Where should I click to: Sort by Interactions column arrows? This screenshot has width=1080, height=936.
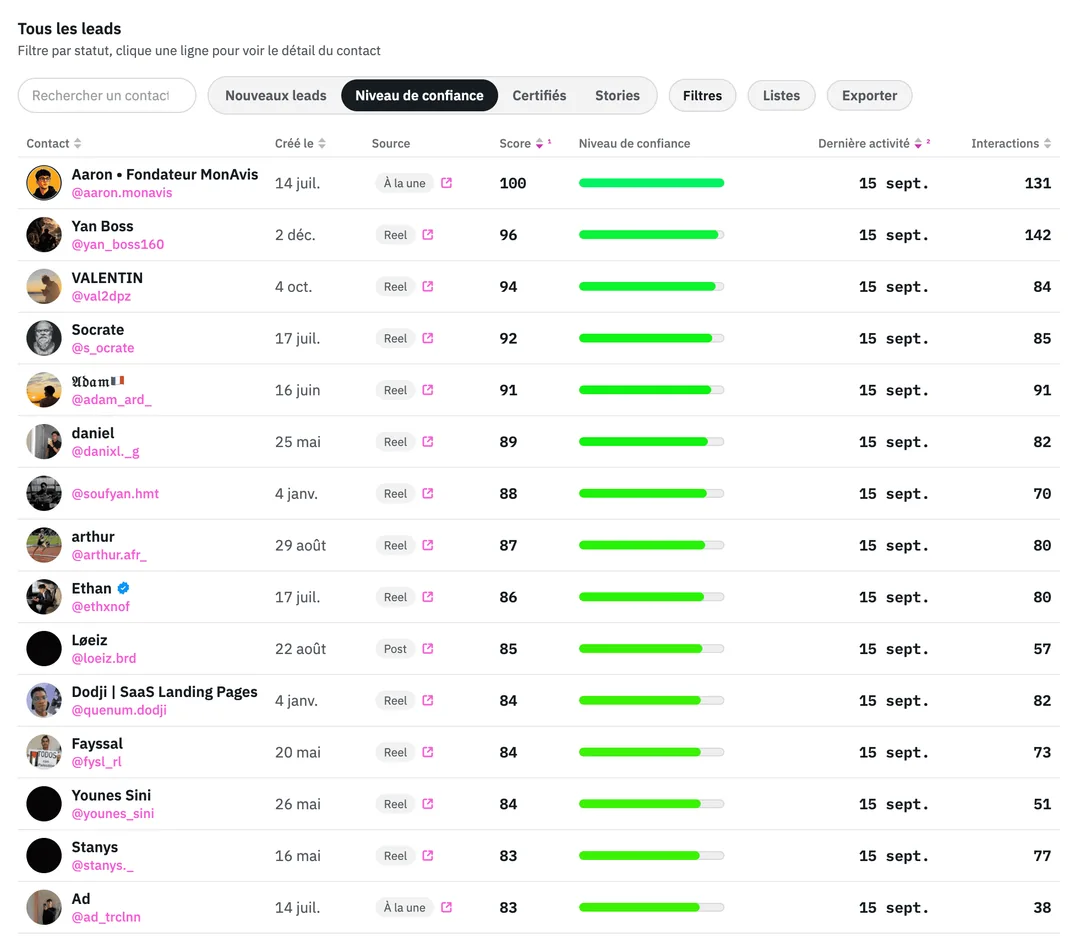(1047, 143)
